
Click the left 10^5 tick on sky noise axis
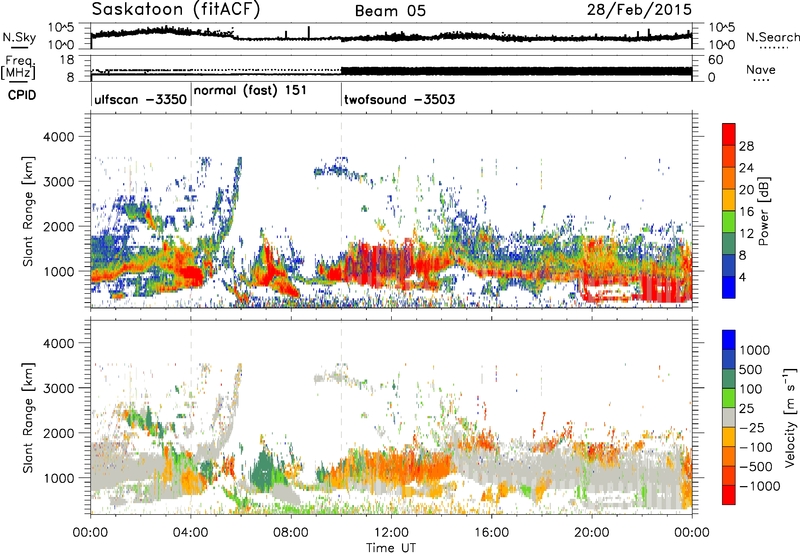pyautogui.click(x=61, y=28)
